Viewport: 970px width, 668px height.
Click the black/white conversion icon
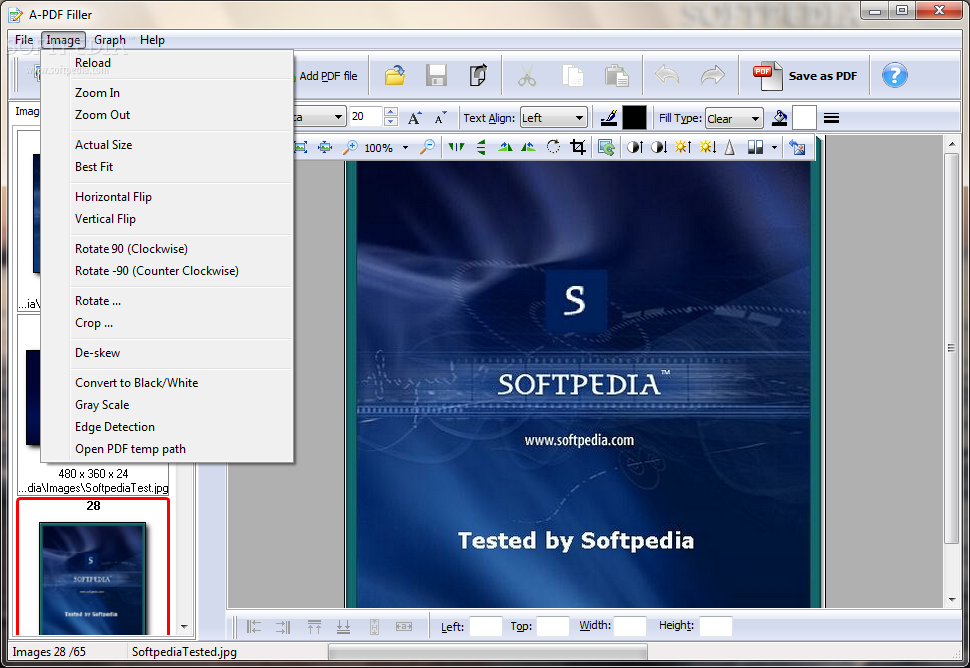pos(755,147)
